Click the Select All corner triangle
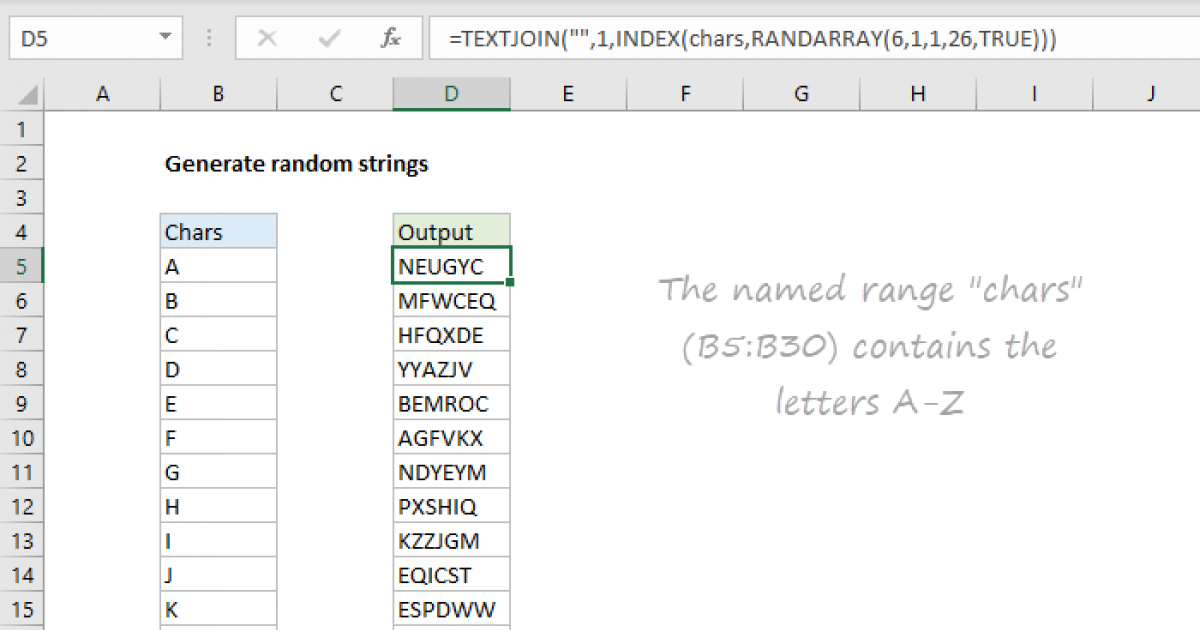Image resolution: width=1200 pixels, height=630 pixels. tap(29, 95)
